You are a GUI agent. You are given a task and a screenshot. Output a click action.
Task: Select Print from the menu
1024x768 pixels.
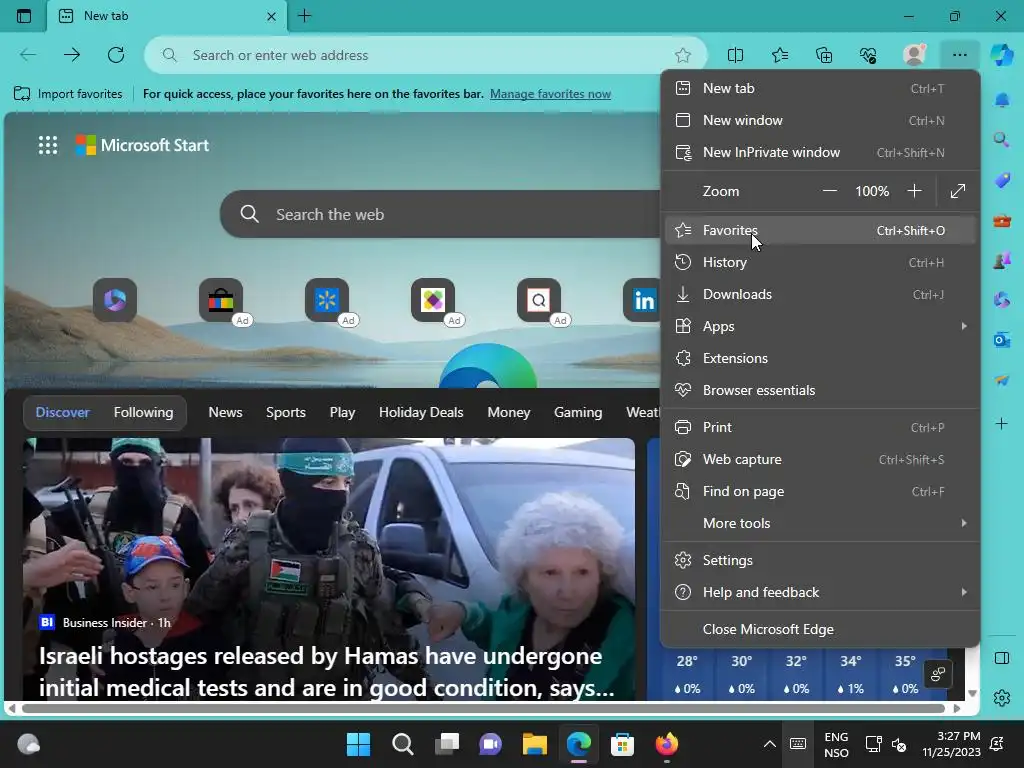point(820,428)
